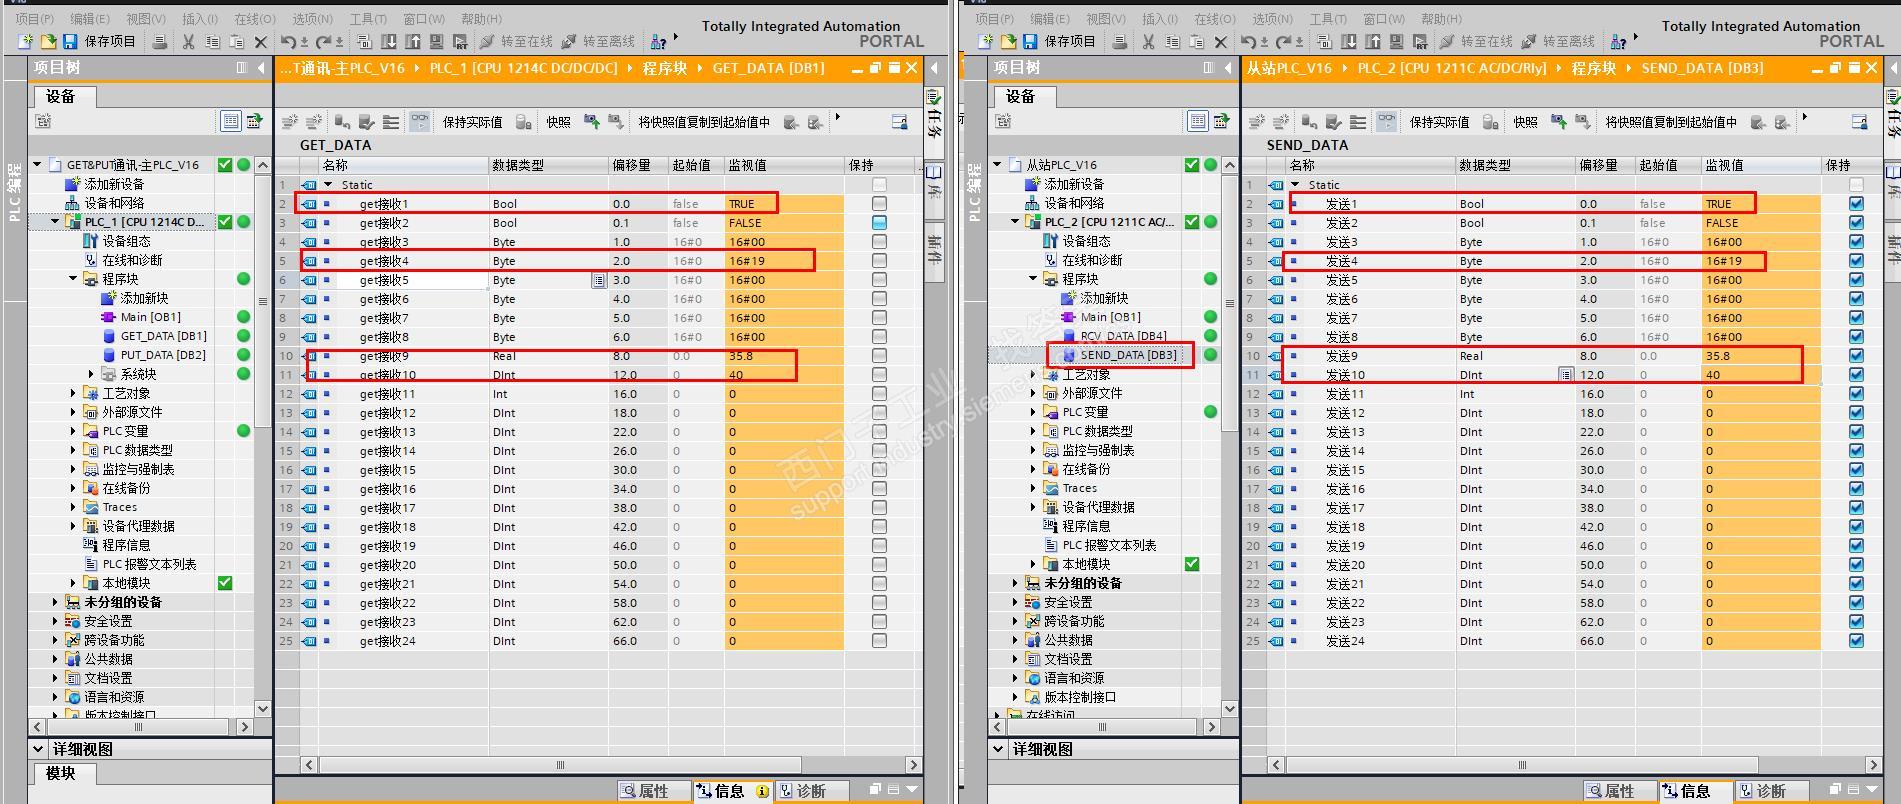The height and width of the screenshot is (804, 1901).
Task: Click open project icon in left window
Action: (48, 42)
